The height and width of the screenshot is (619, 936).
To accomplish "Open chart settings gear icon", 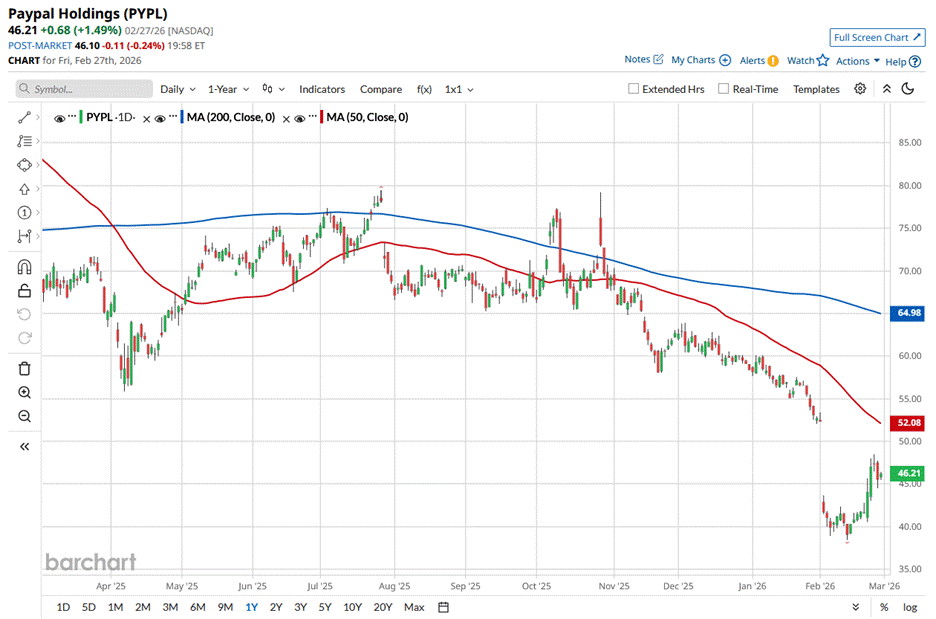I will click(x=860, y=89).
